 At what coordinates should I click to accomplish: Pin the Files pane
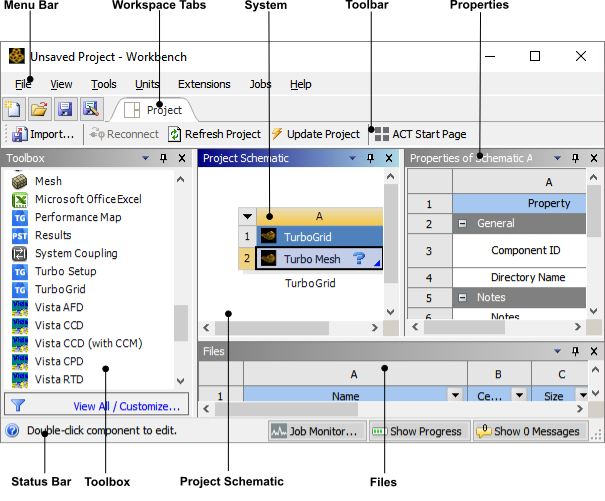575,351
